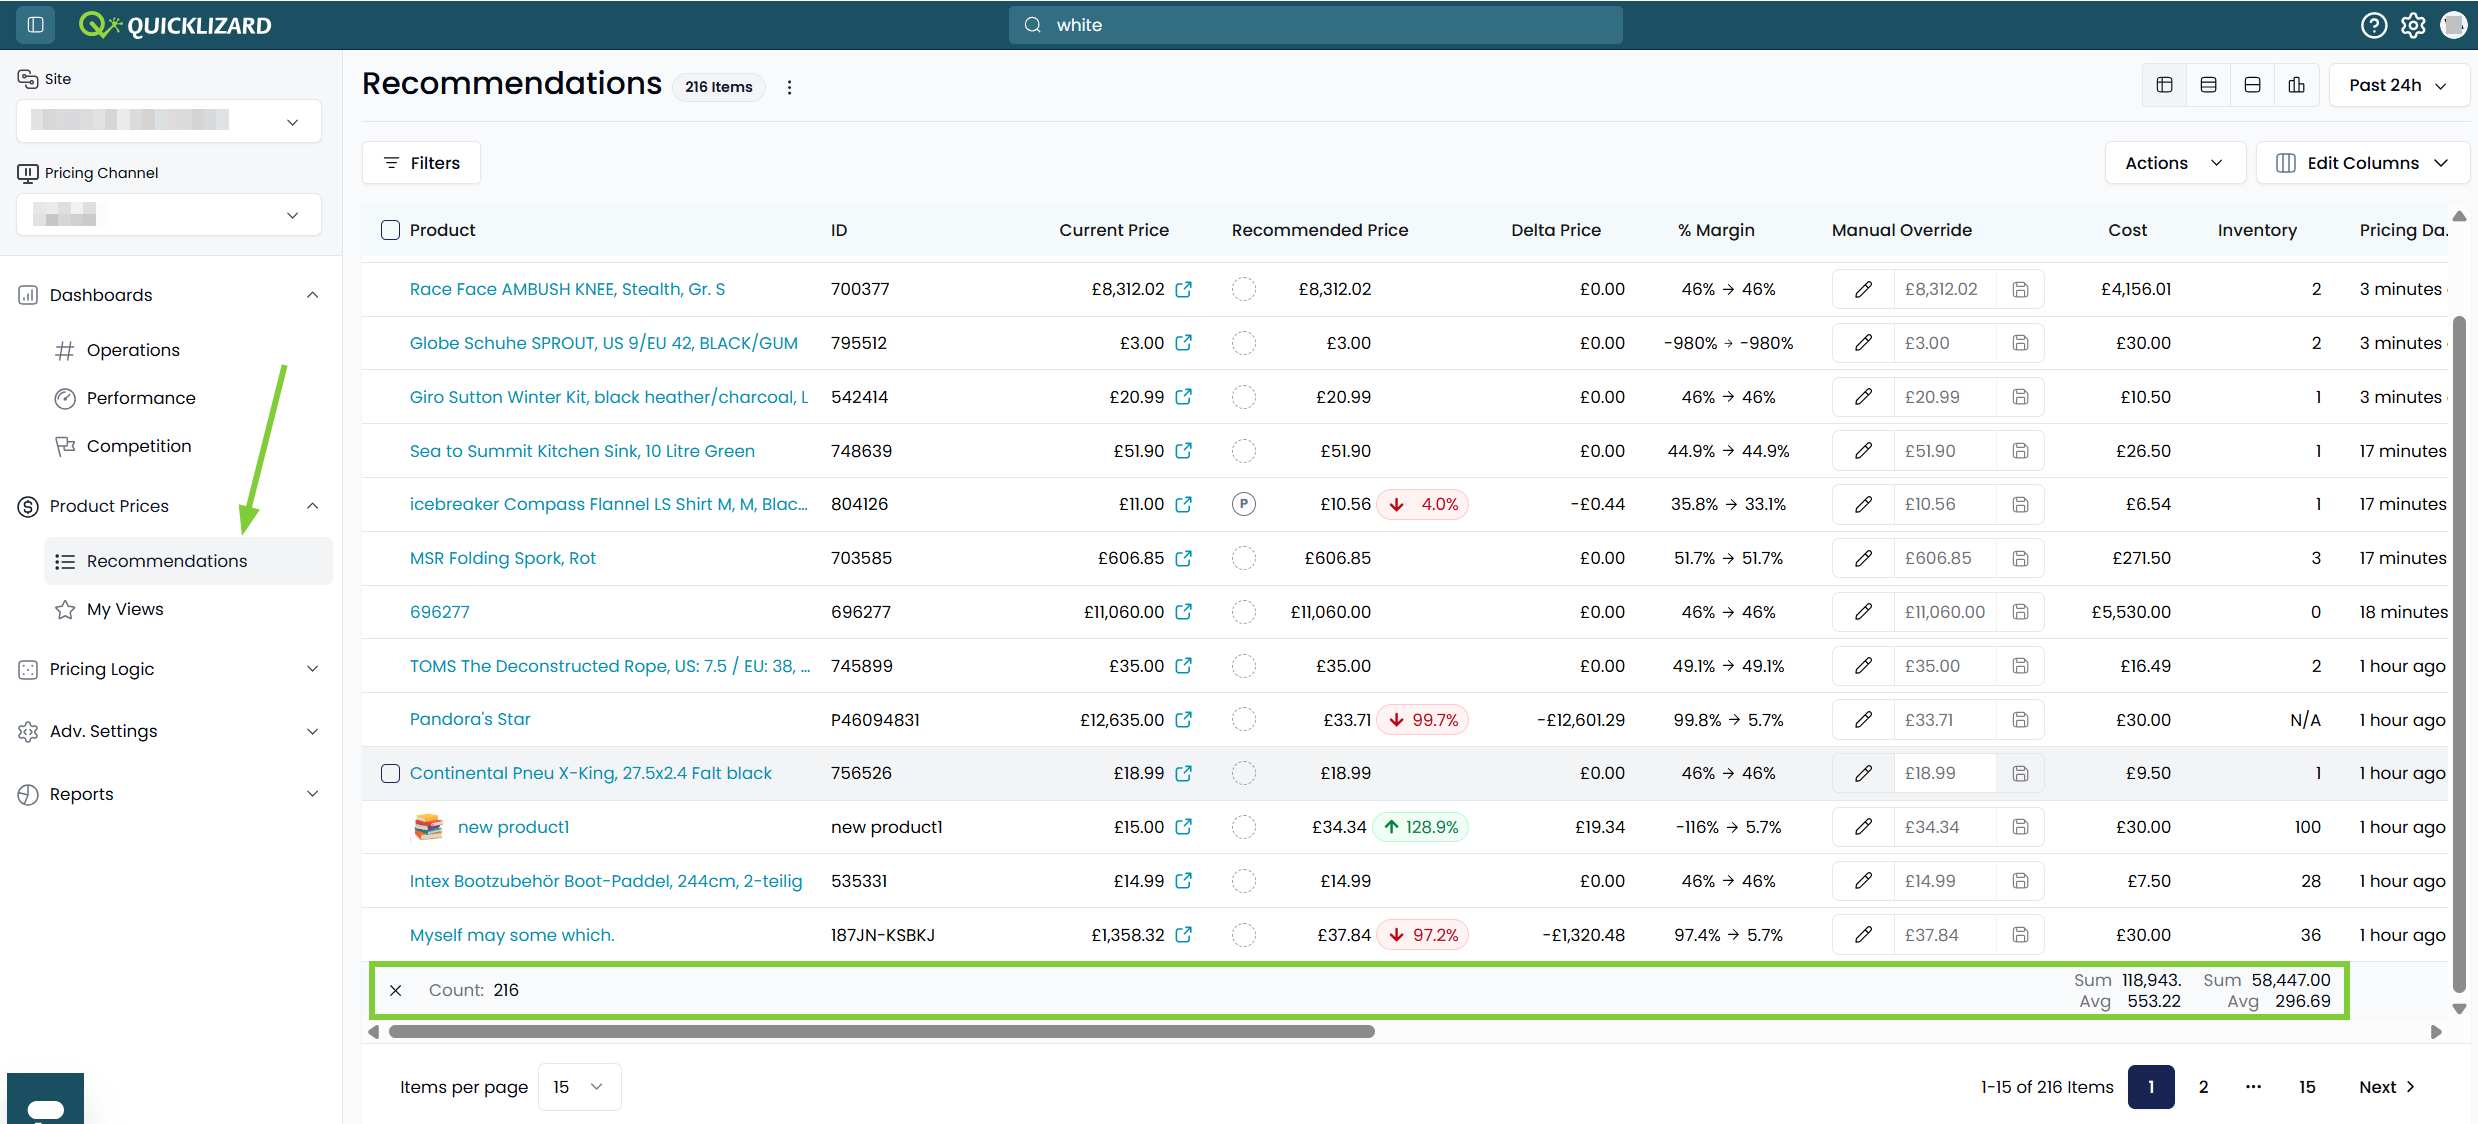
Task: Edit manual override for MSR Folding Spork
Action: tap(1863, 558)
